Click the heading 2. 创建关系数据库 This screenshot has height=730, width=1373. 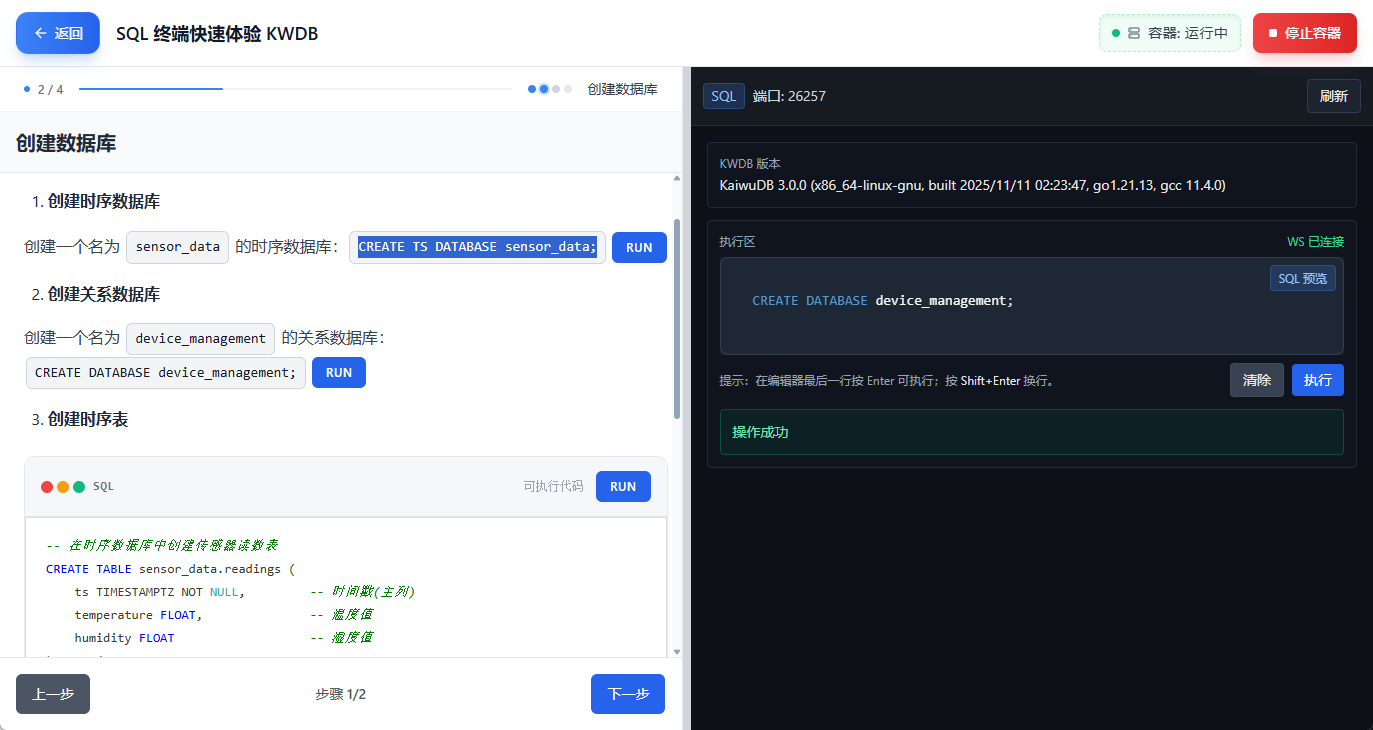[x=96, y=294]
